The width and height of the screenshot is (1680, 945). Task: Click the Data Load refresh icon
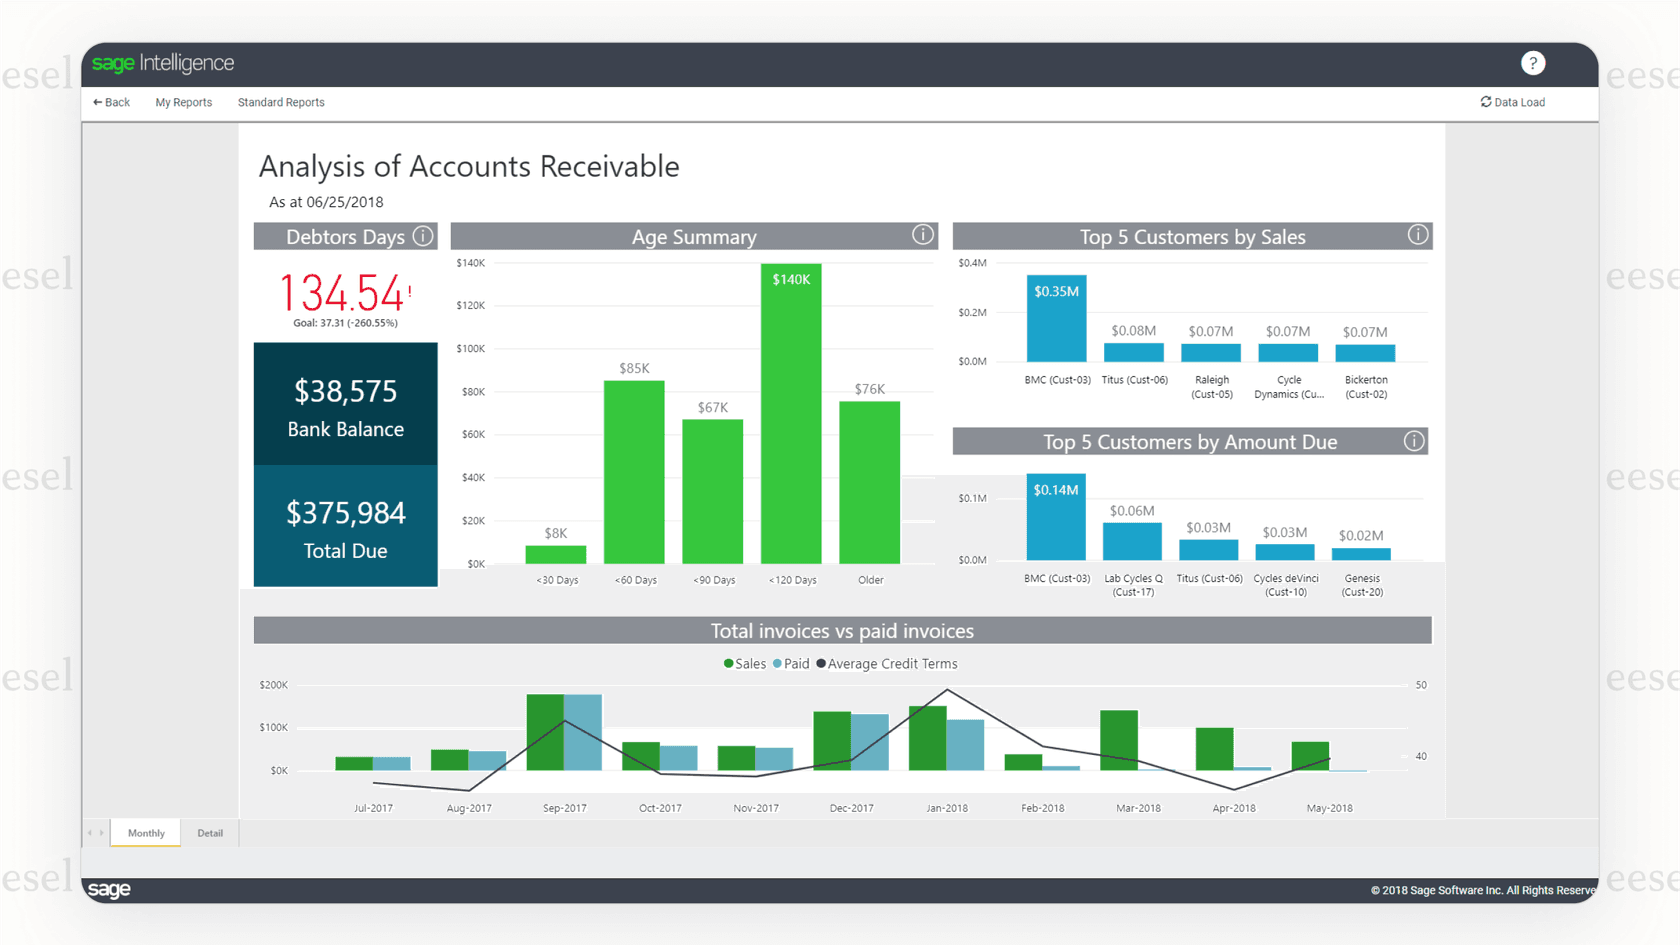[1484, 101]
